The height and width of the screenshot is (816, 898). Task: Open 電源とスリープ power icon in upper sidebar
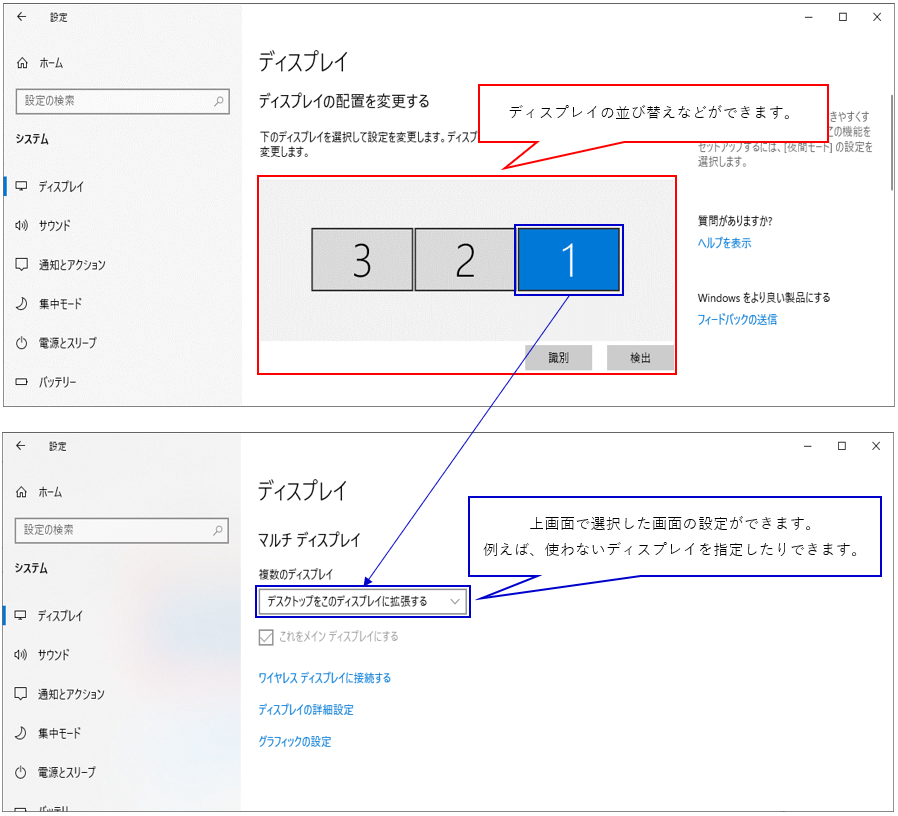click(x=22, y=343)
